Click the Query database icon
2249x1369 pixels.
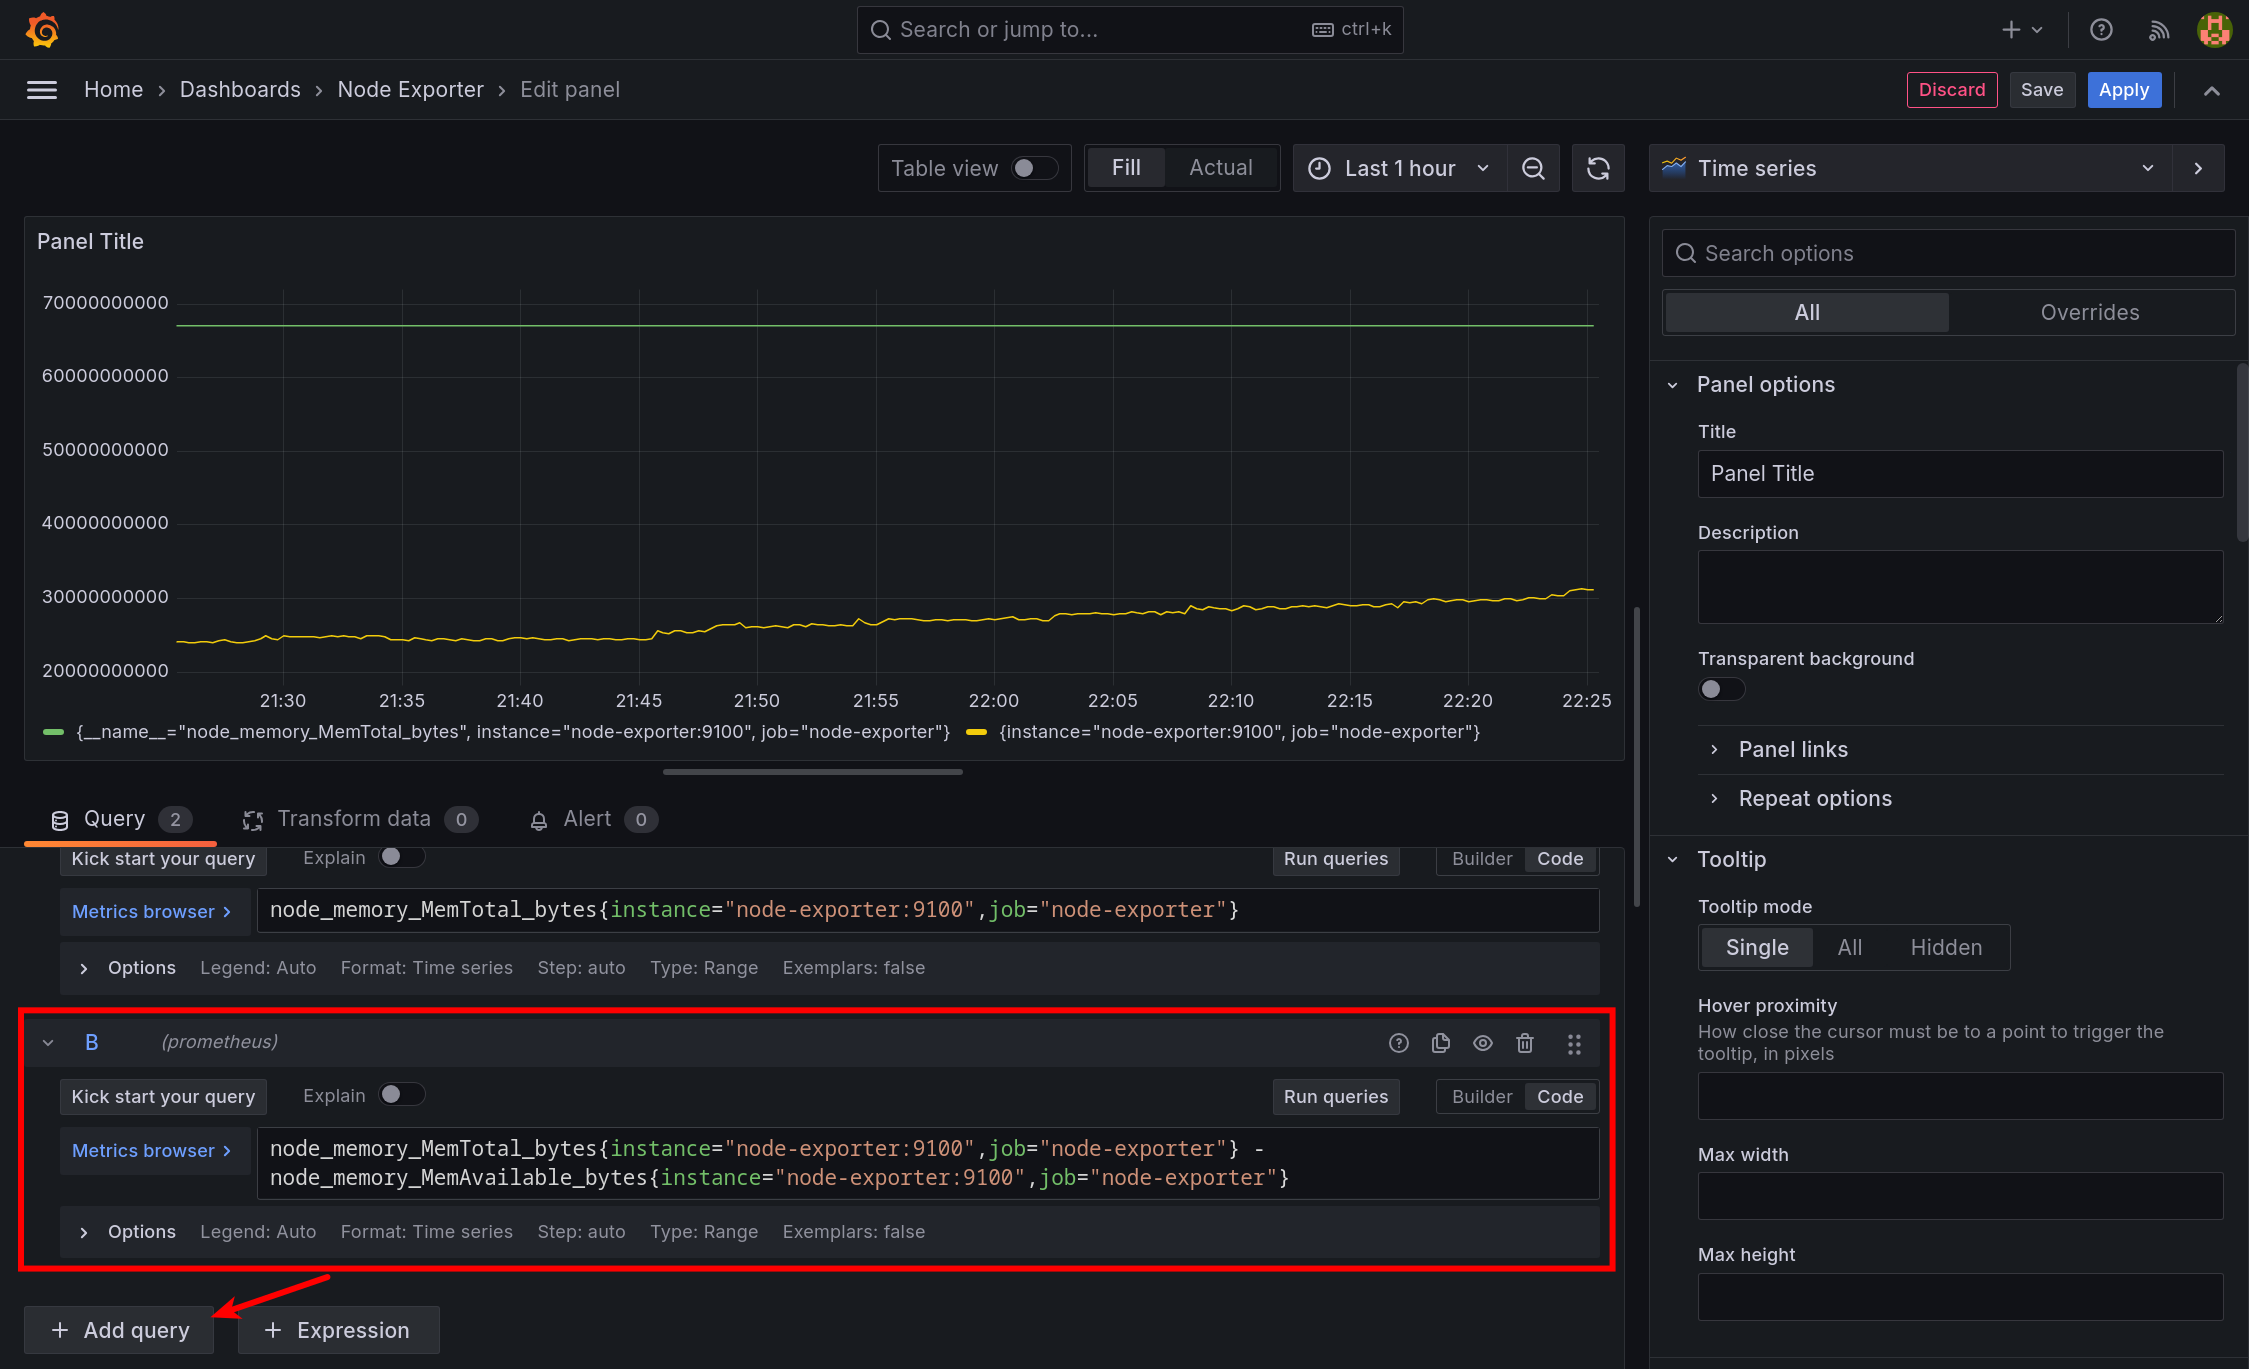pyautogui.click(x=60, y=820)
